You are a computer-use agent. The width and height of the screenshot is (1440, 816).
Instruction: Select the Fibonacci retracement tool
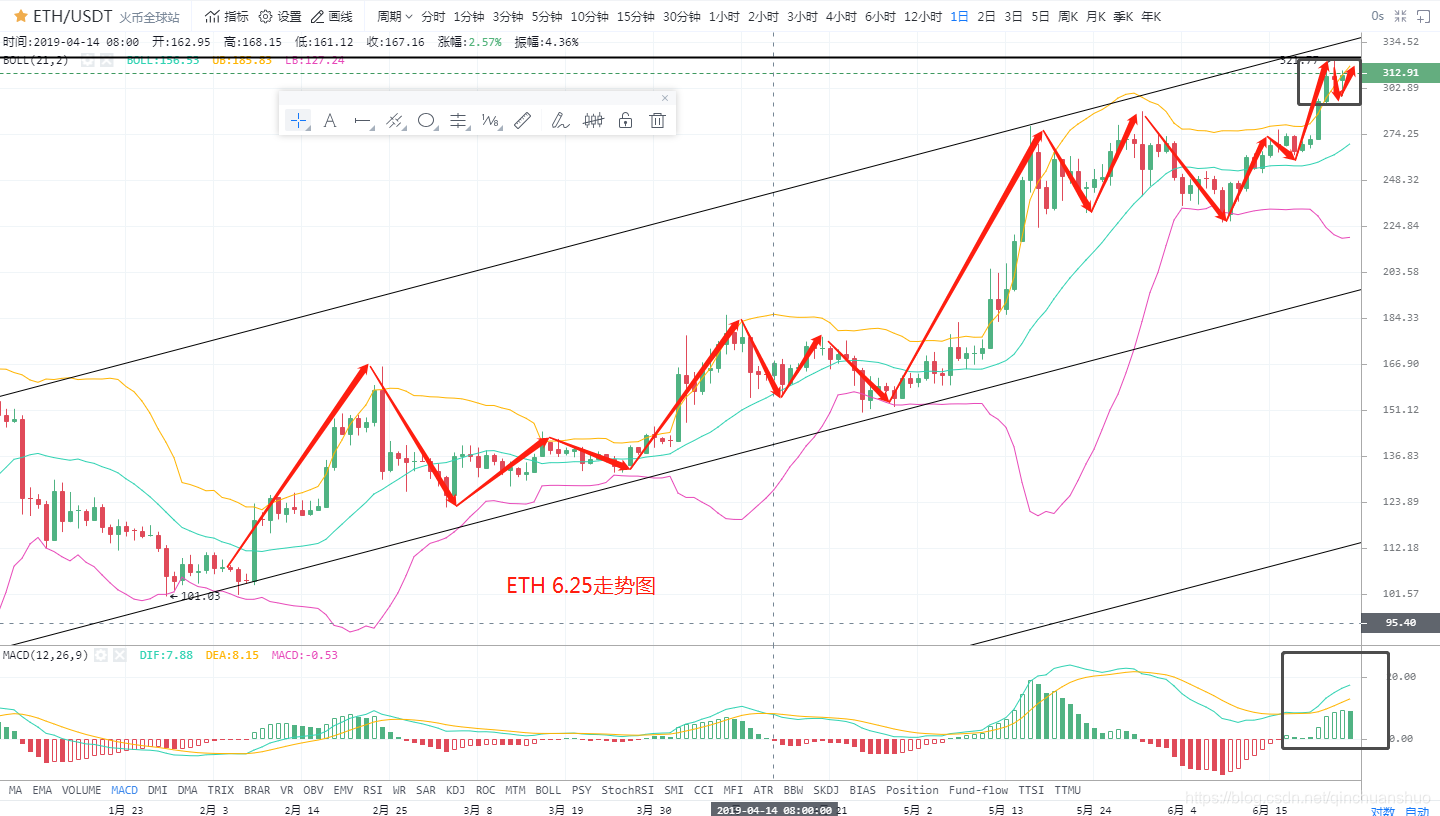coord(458,121)
